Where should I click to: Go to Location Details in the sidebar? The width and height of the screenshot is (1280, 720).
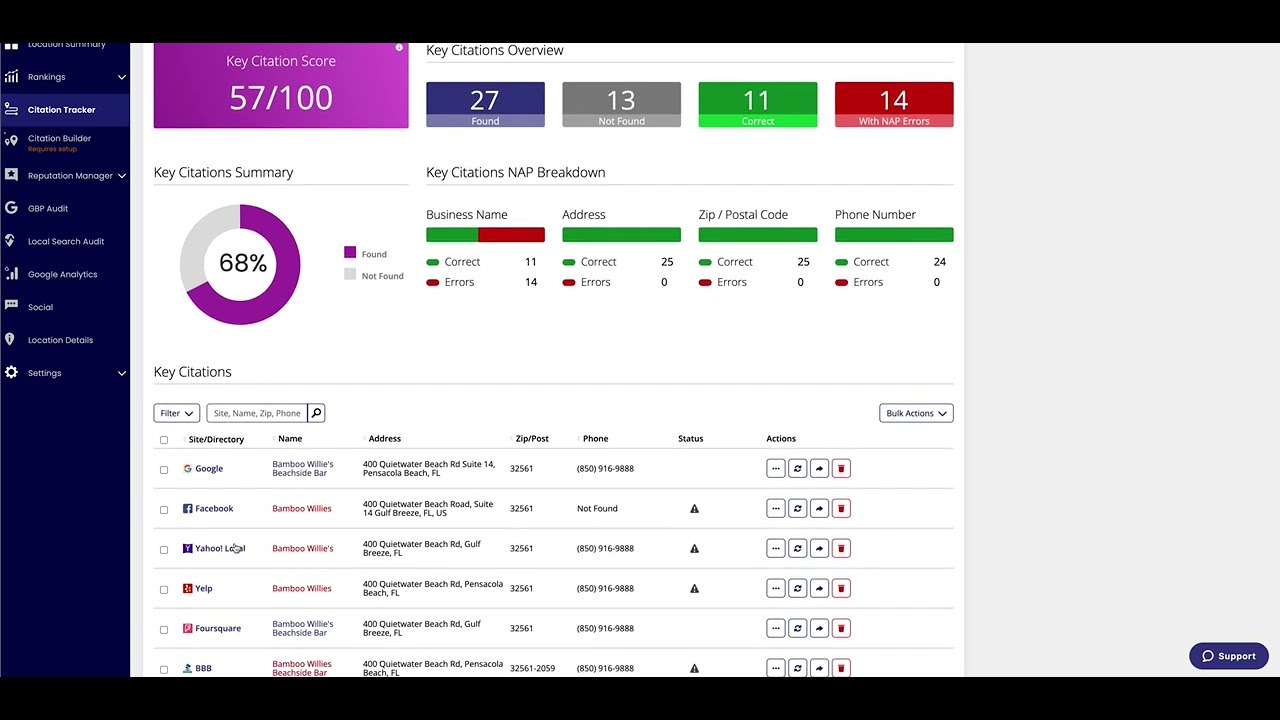[x=10, y=340]
